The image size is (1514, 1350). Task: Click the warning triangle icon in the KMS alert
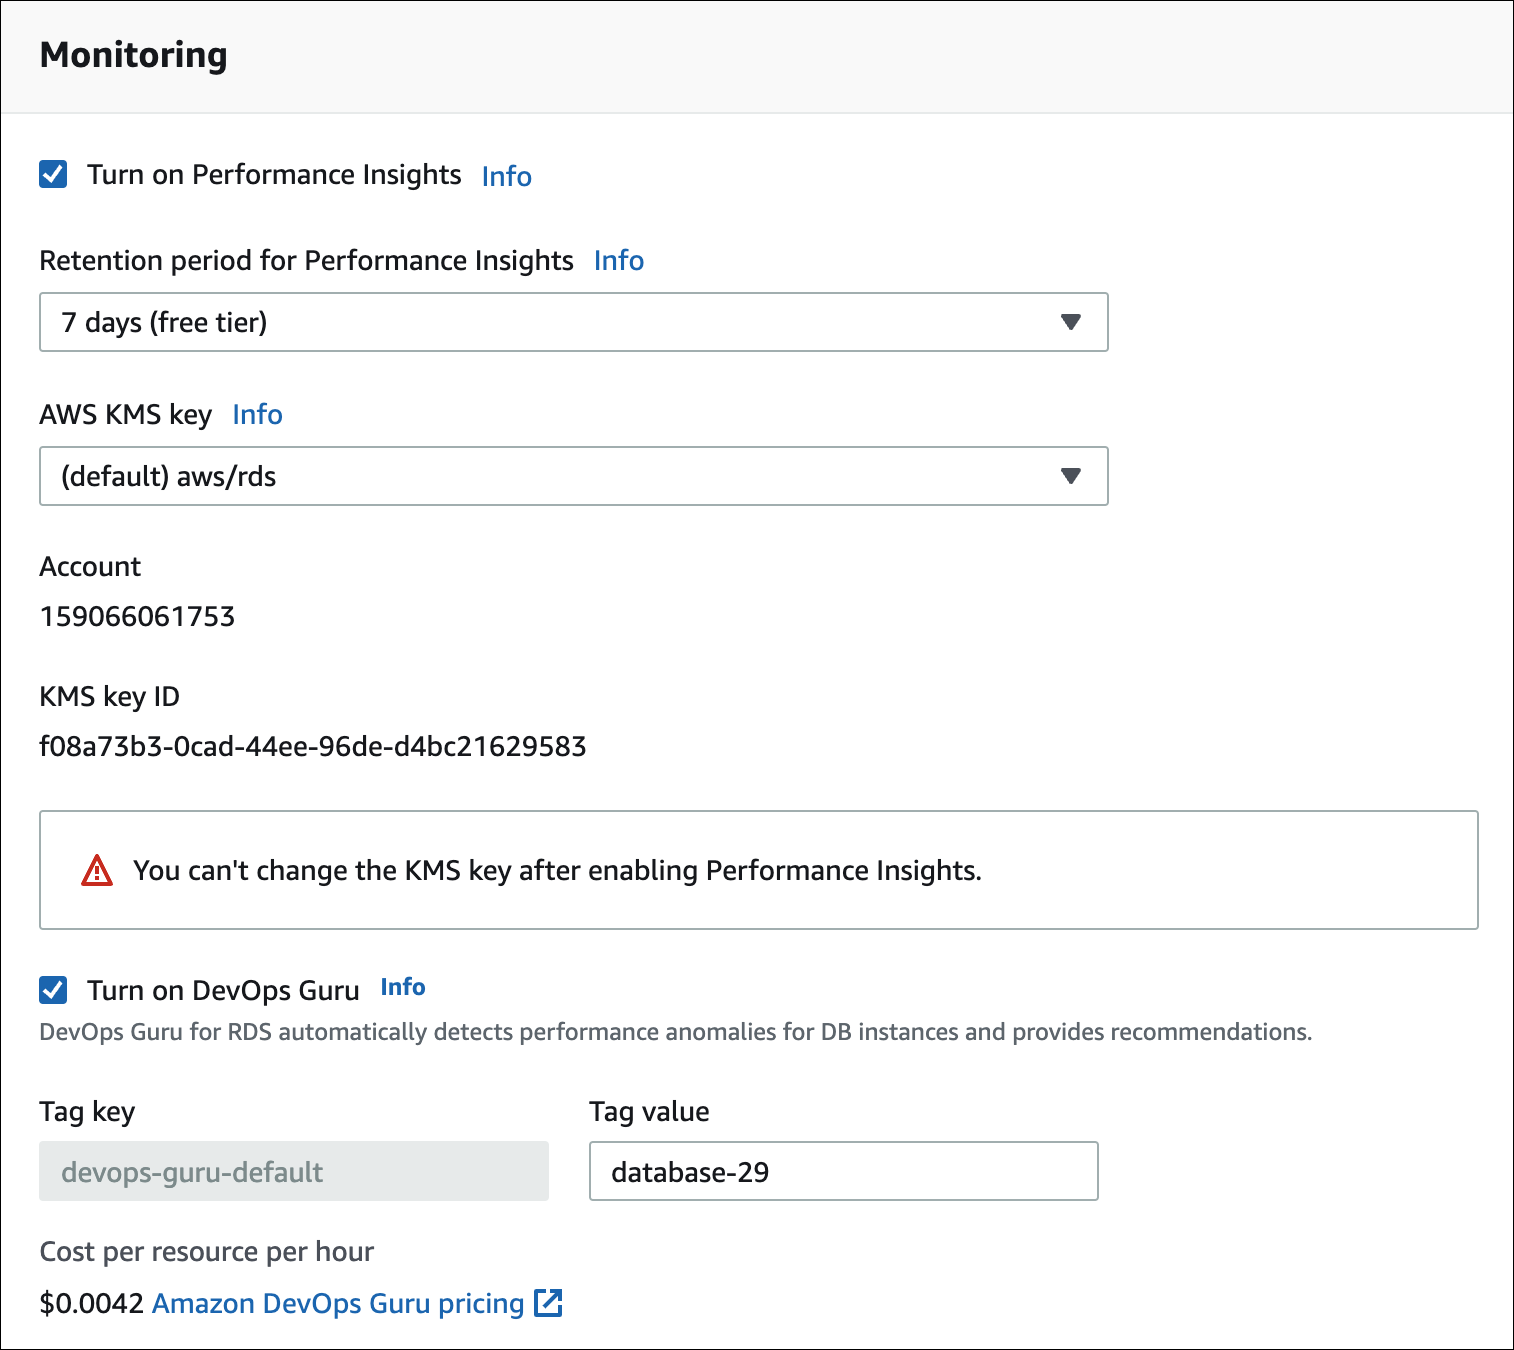click(x=96, y=871)
